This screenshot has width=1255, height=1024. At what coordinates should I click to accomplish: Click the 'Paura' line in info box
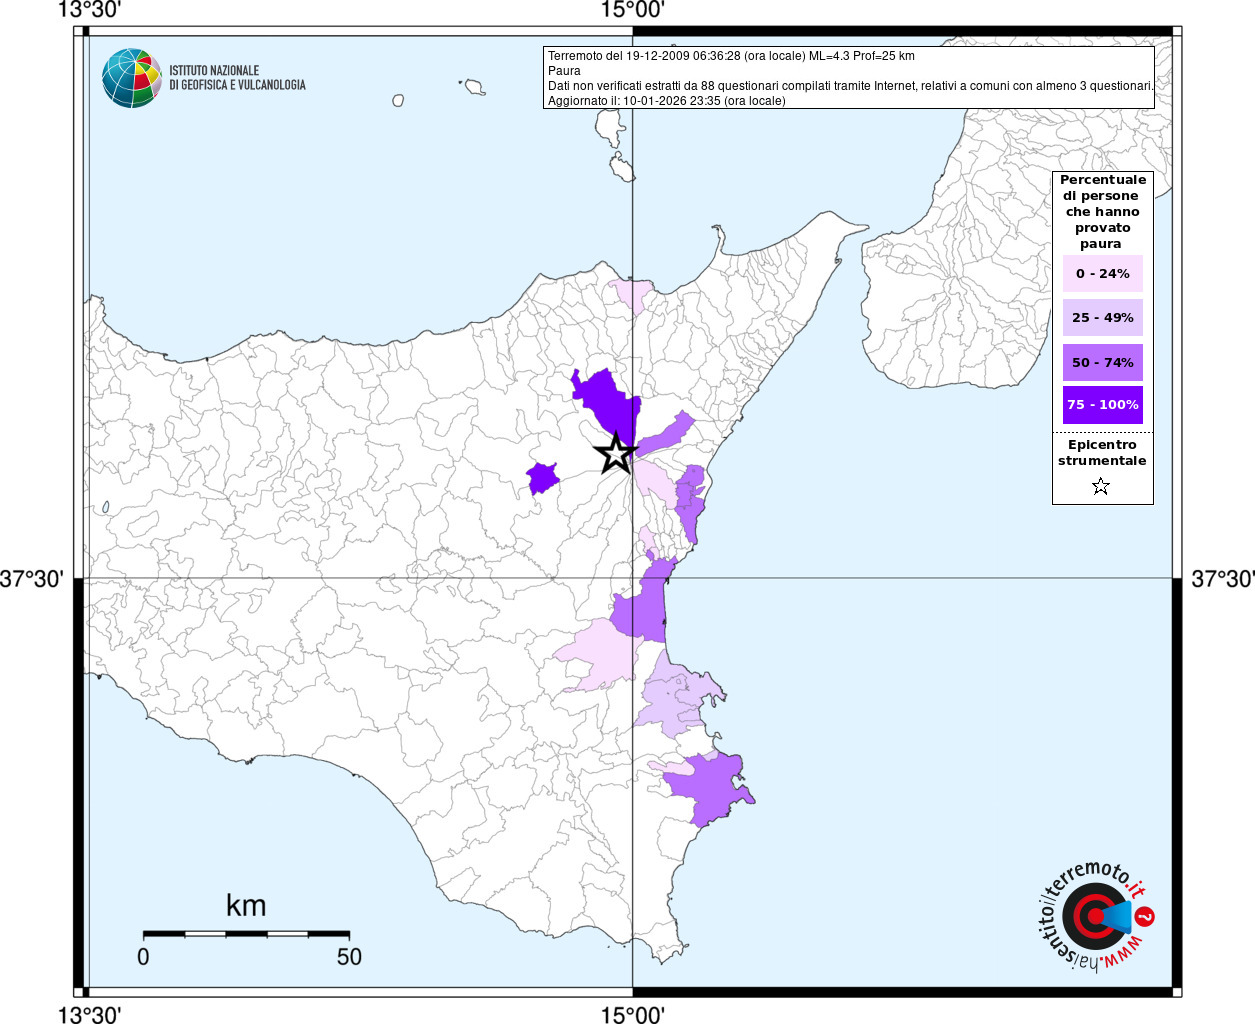[564, 71]
